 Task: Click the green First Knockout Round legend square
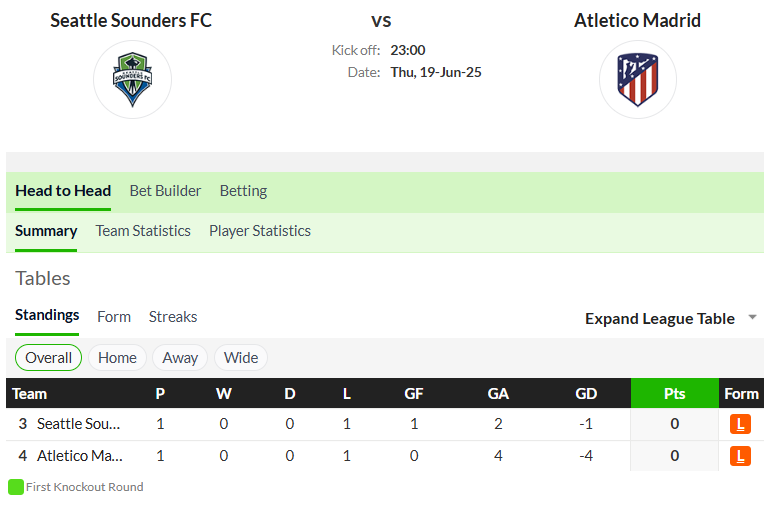point(16,487)
